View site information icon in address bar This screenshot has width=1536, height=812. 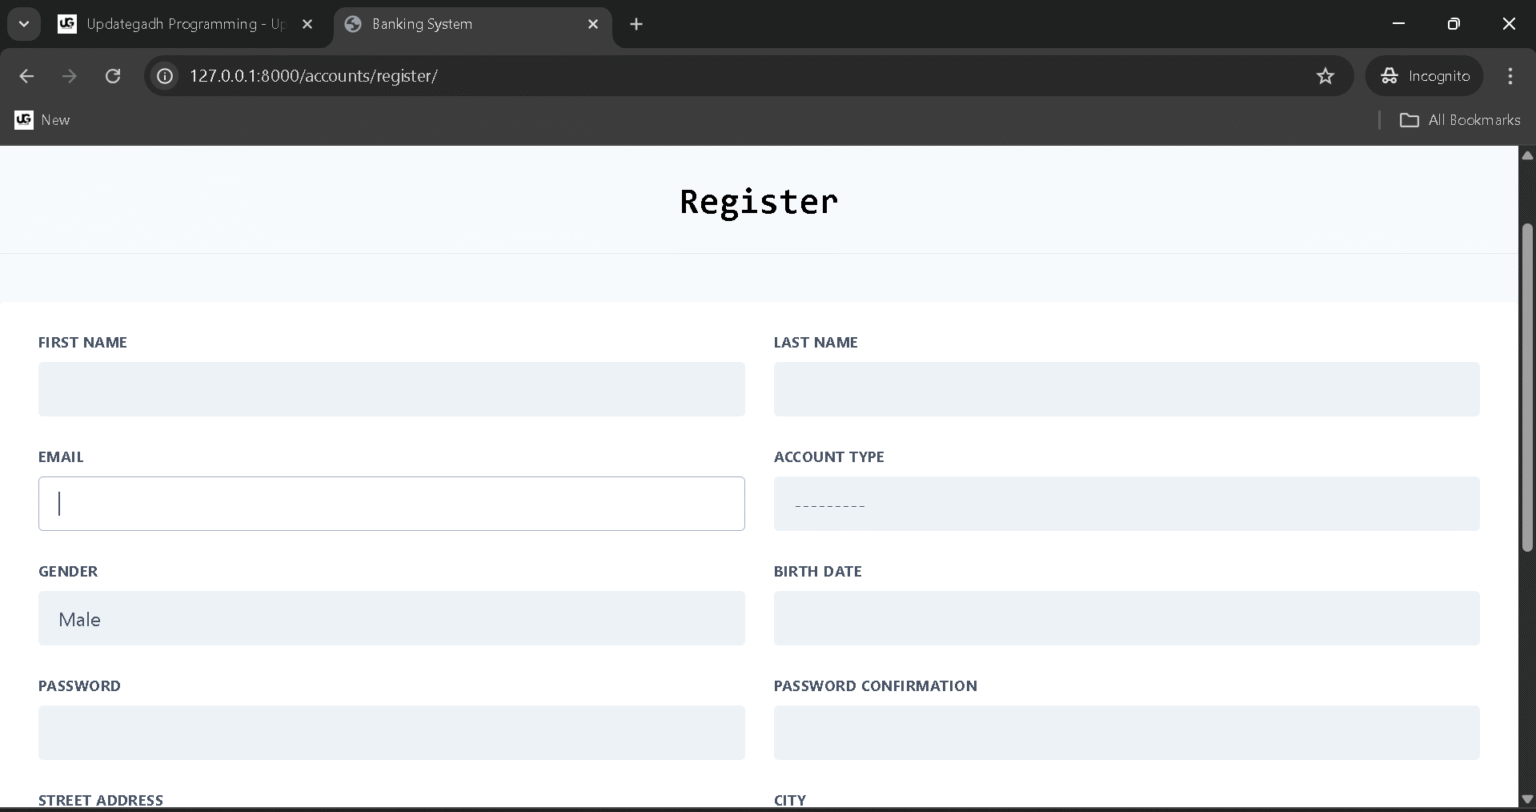tap(166, 76)
